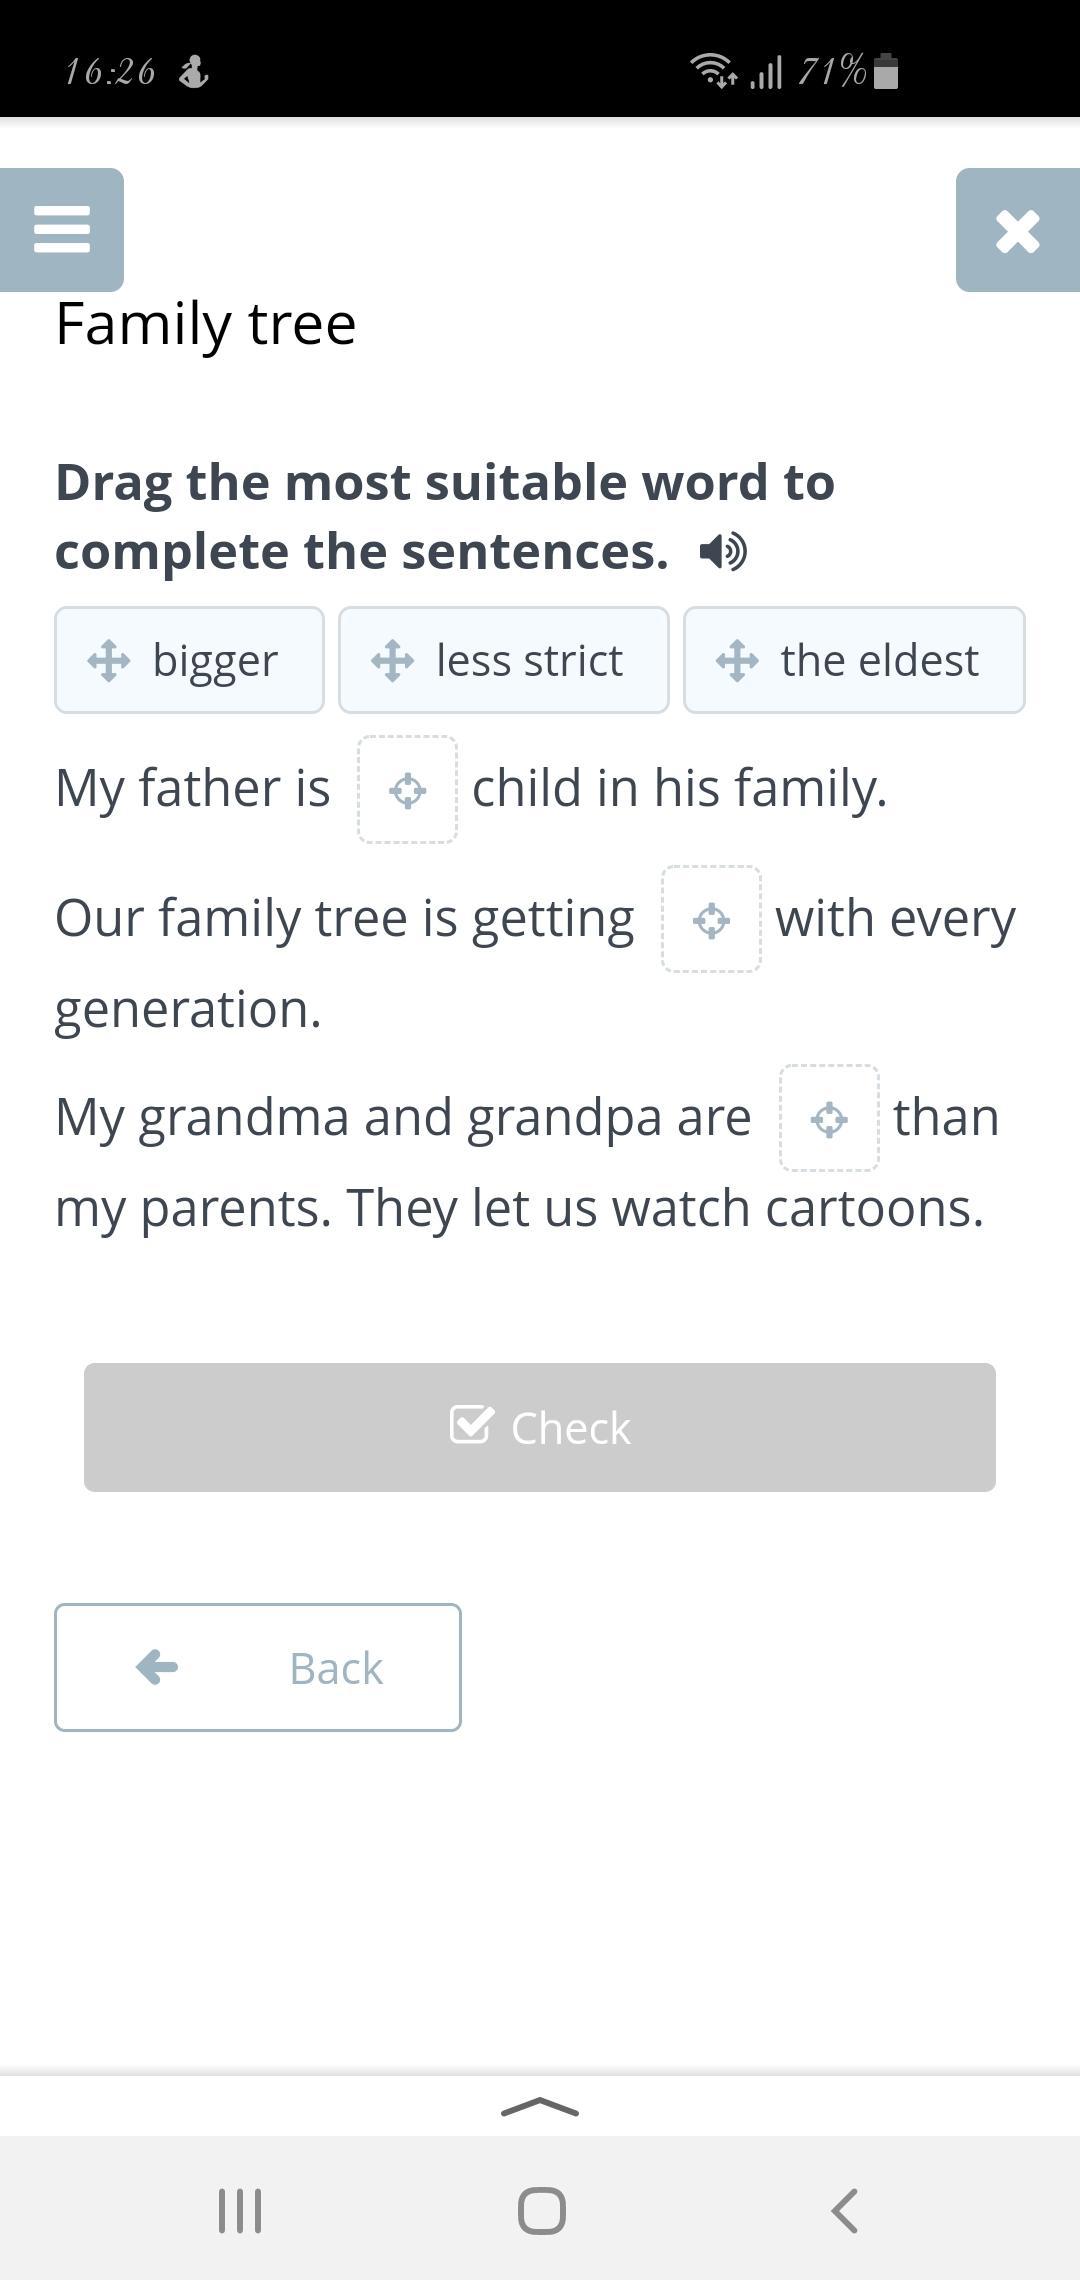The height and width of the screenshot is (2280, 1080).
Task: Go to previous page with Back button
Action: (258, 1667)
